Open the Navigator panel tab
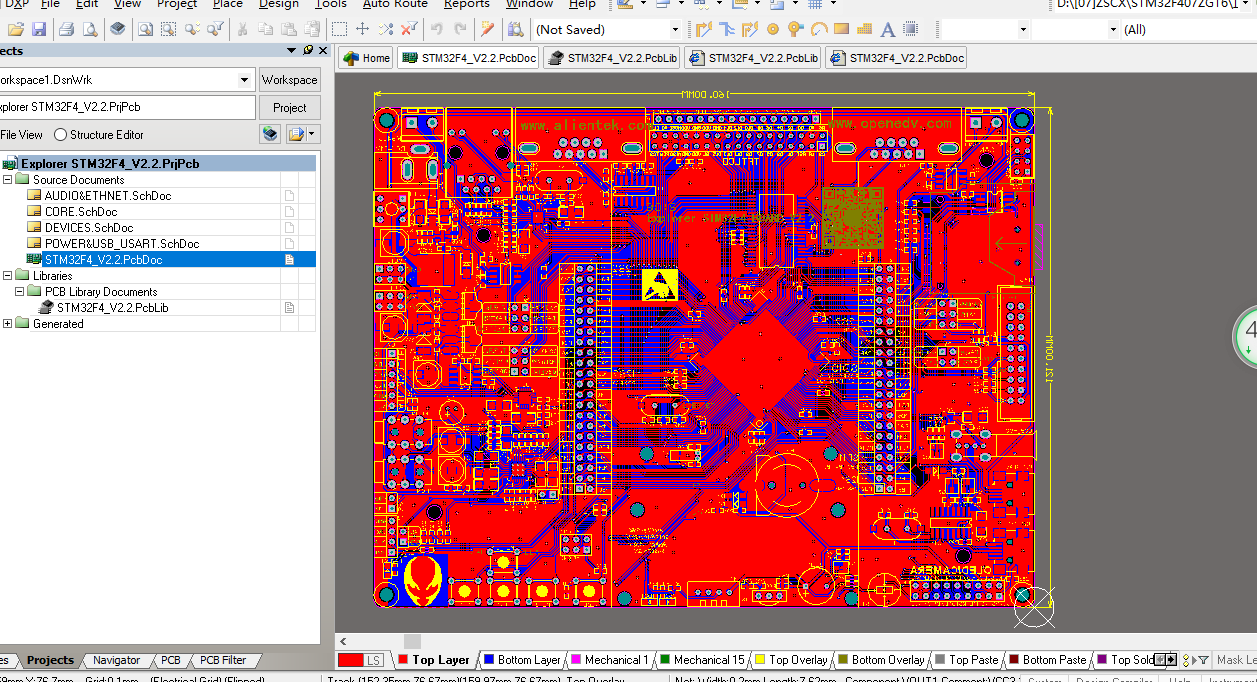1257x682 pixels. tap(116, 660)
